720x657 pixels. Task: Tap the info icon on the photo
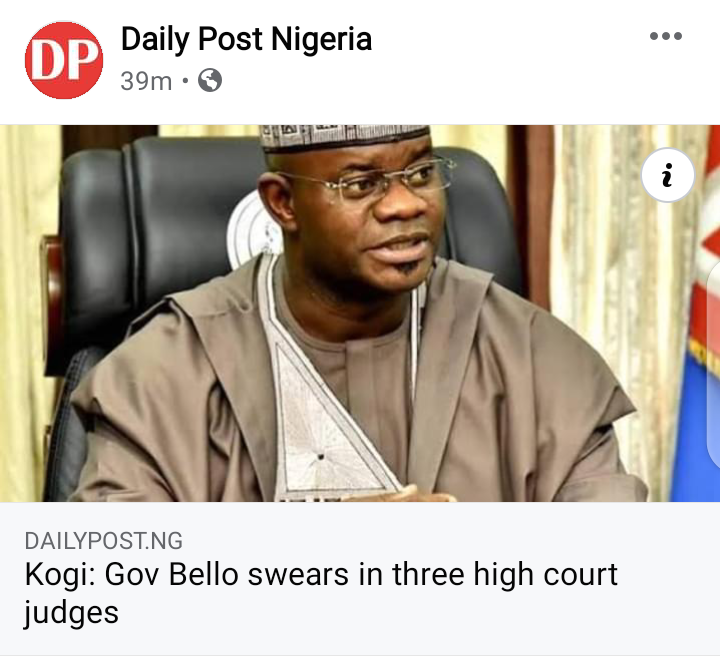pyautogui.click(x=668, y=175)
